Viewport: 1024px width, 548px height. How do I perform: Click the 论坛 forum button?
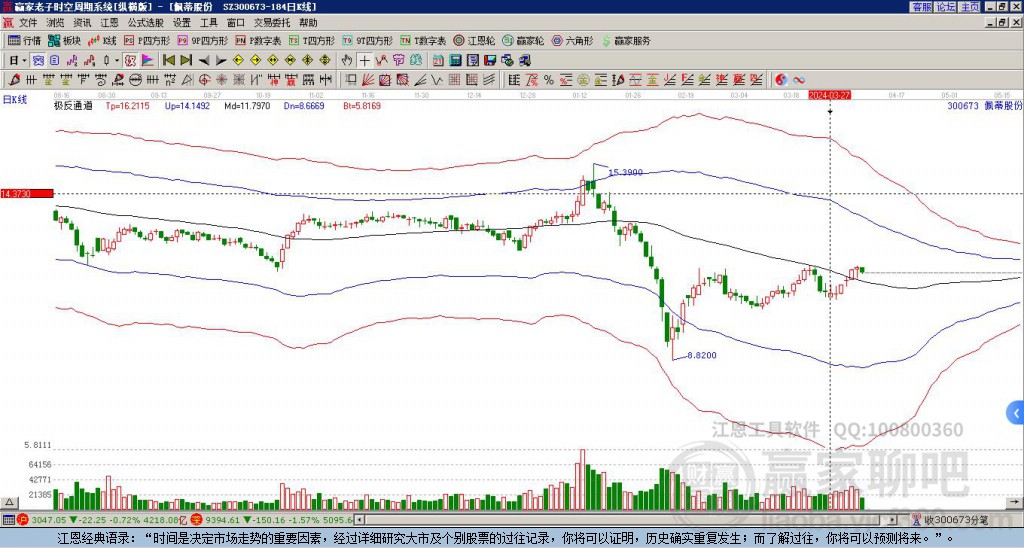(945, 7)
